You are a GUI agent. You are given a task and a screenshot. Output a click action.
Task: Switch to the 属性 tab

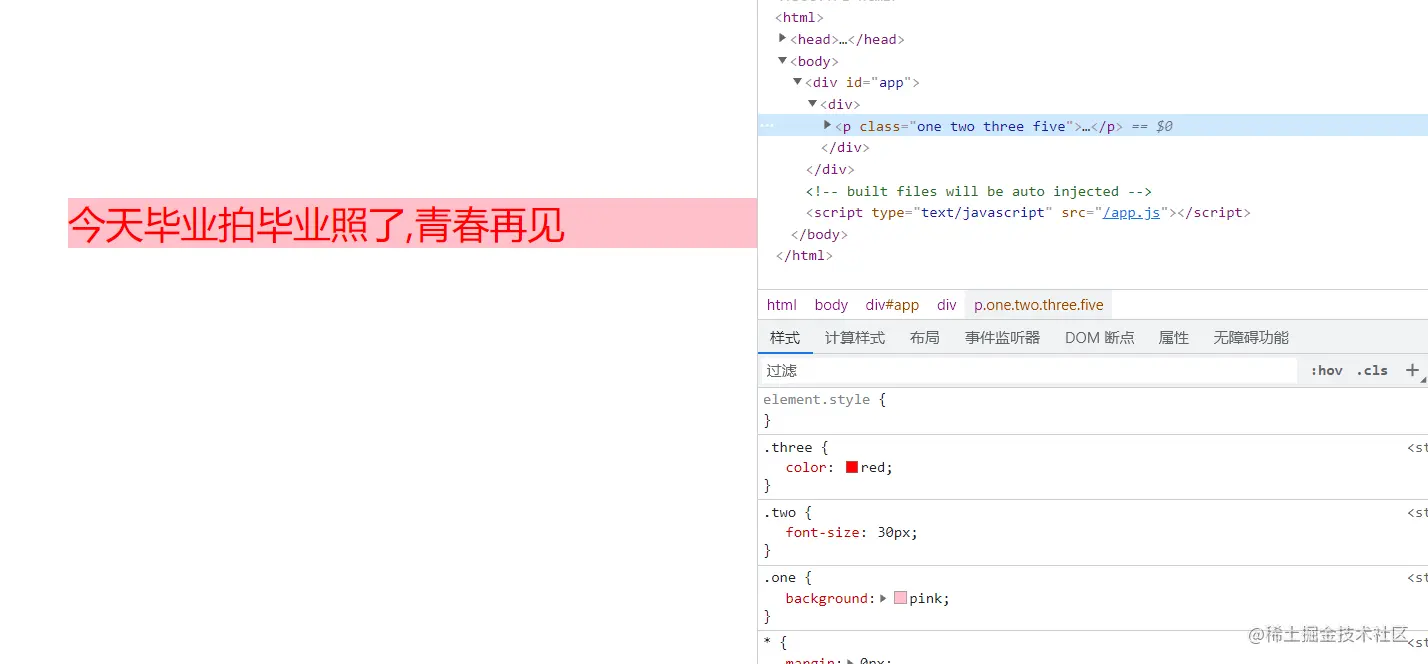pyautogui.click(x=1174, y=338)
